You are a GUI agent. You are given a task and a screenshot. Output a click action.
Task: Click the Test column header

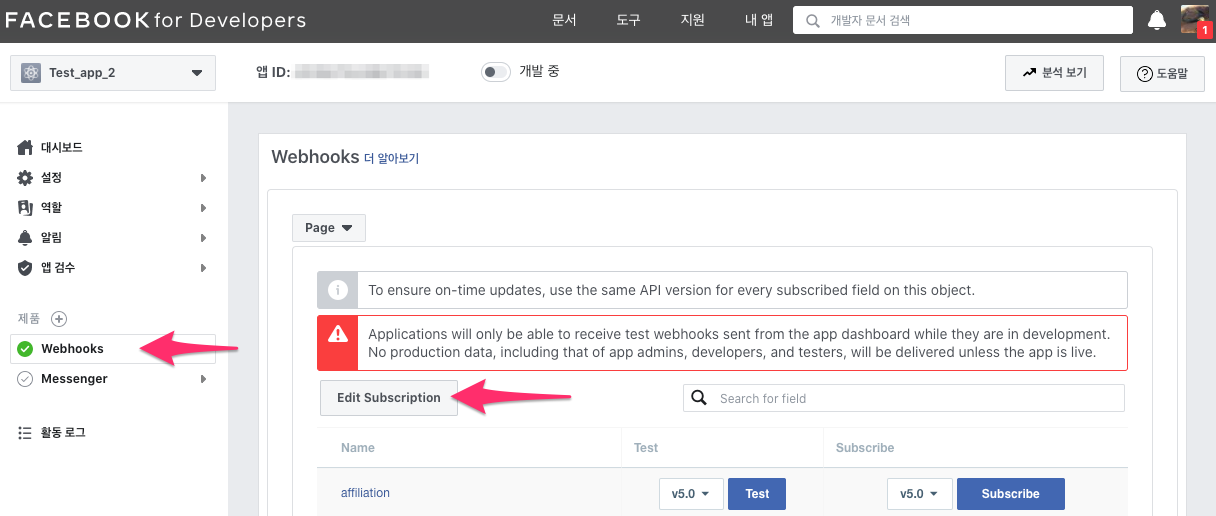646,448
